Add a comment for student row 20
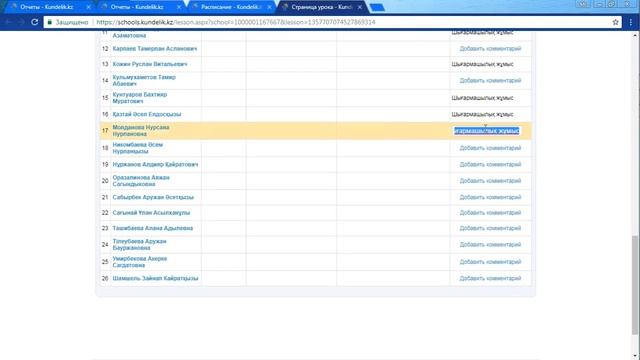This screenshot has height=360, width=640. point(490,180)
